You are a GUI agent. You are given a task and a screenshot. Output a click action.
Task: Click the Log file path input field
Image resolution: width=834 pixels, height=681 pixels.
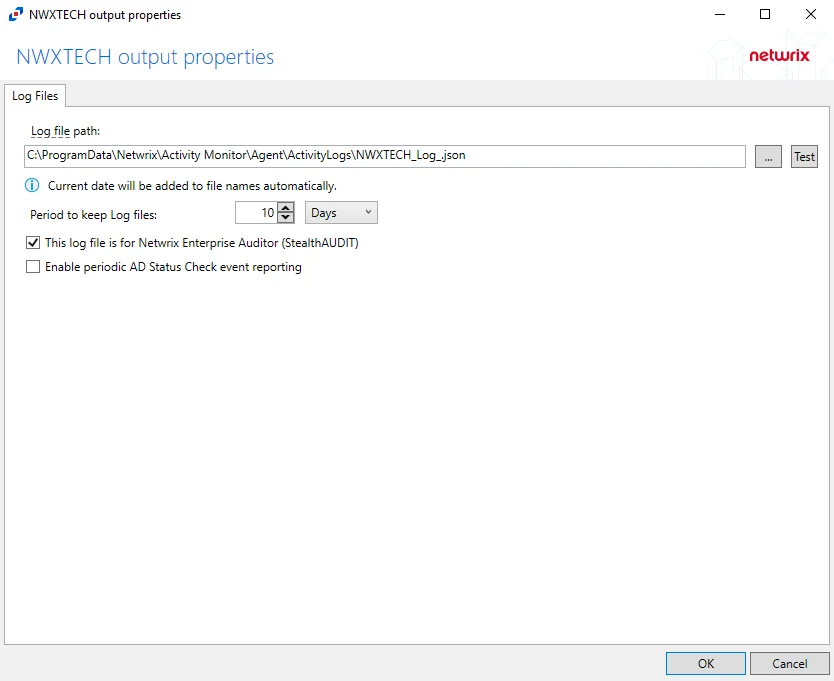[385, 156]
